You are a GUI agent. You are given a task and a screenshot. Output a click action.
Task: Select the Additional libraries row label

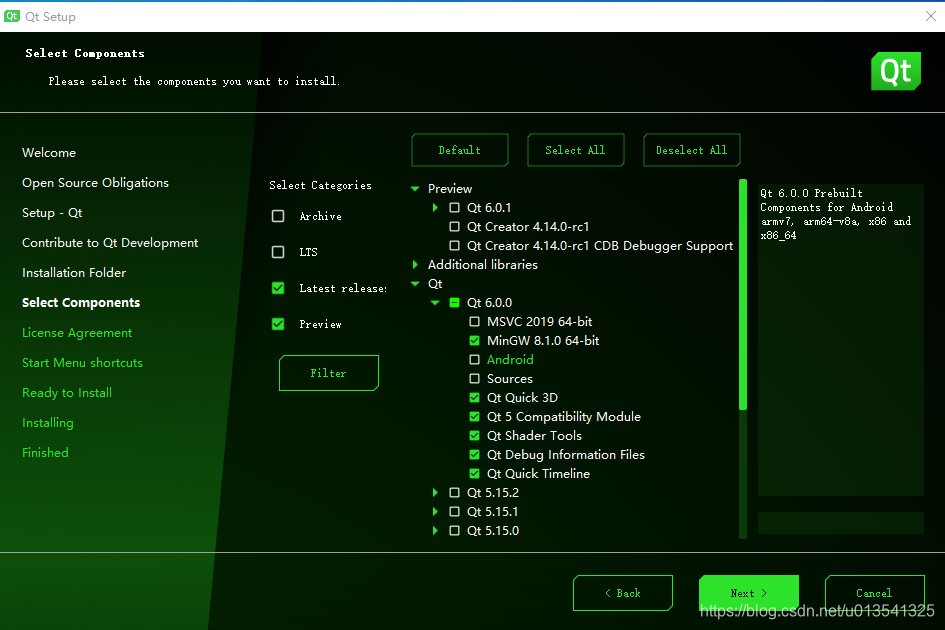point(483,265)
